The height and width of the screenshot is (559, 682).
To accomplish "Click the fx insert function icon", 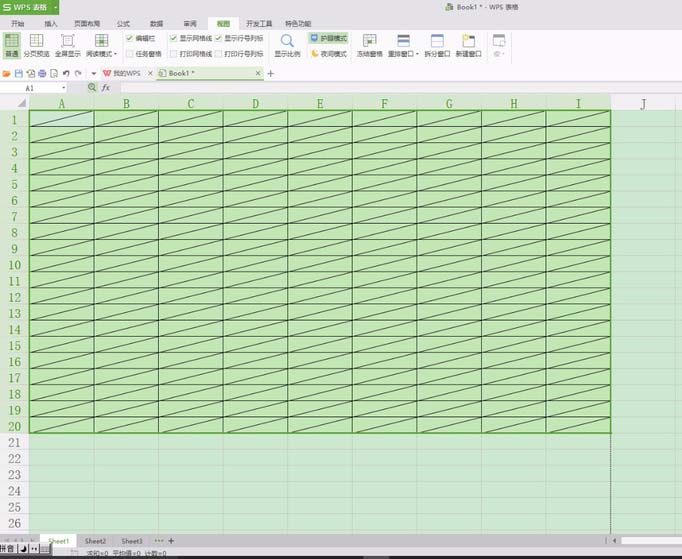I will (105, 88).
